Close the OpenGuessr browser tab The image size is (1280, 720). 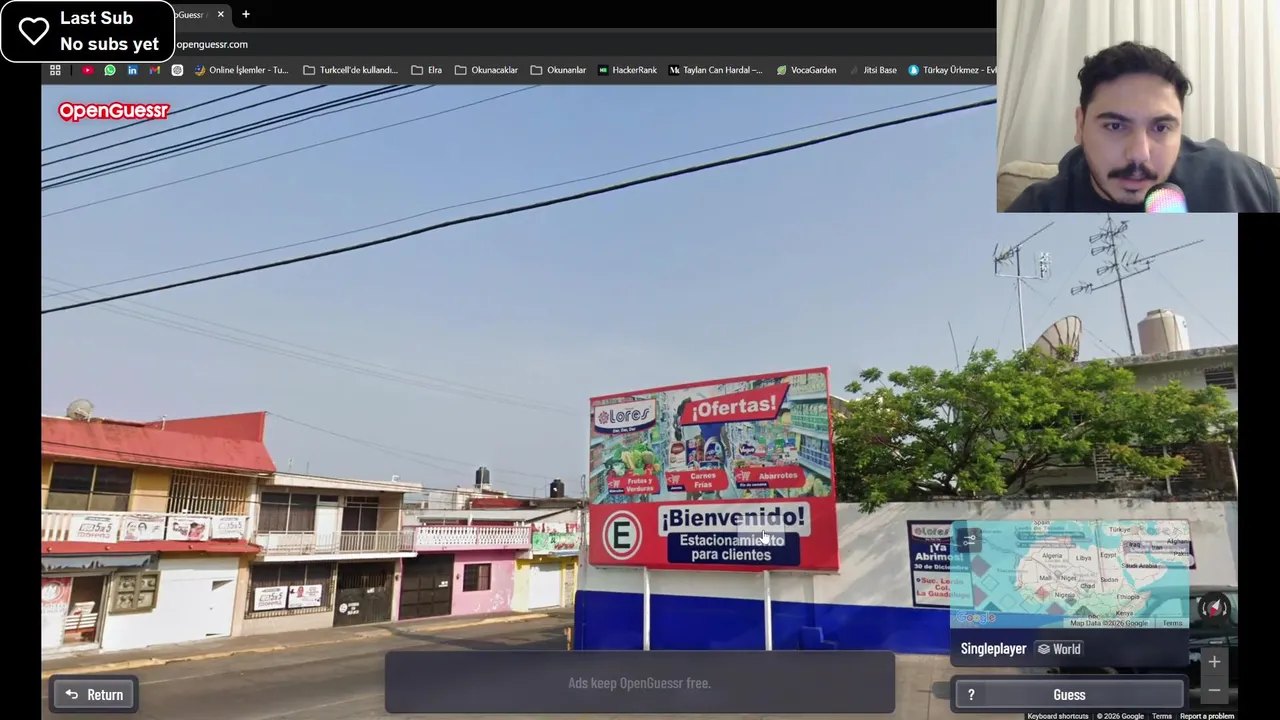[221, 14]
